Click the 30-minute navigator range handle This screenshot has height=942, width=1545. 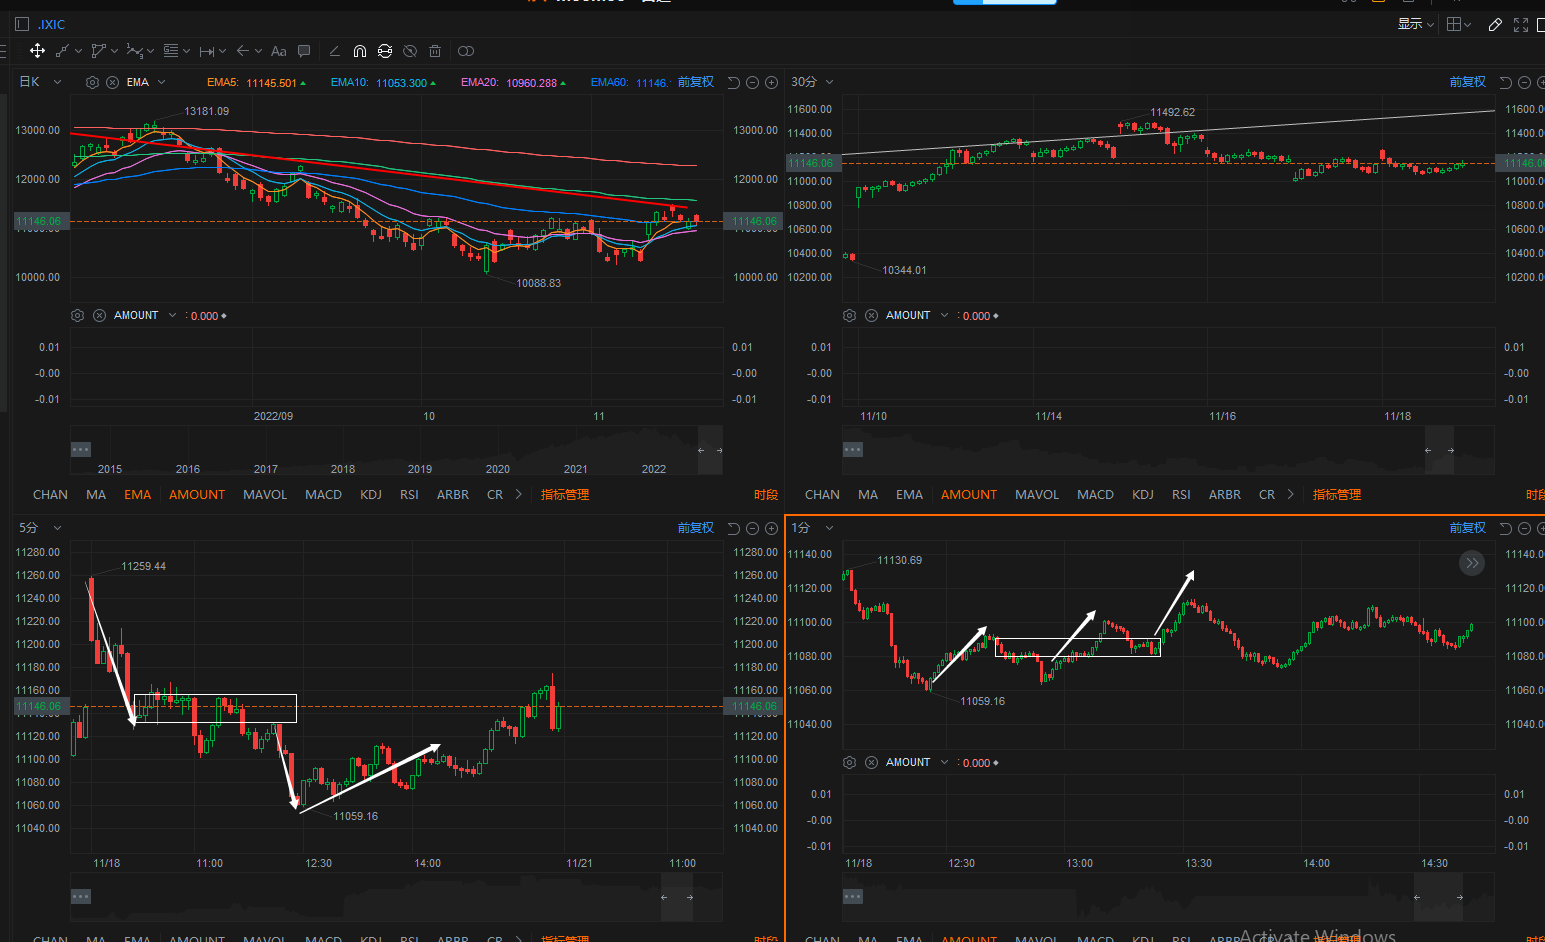point(1440,450)
